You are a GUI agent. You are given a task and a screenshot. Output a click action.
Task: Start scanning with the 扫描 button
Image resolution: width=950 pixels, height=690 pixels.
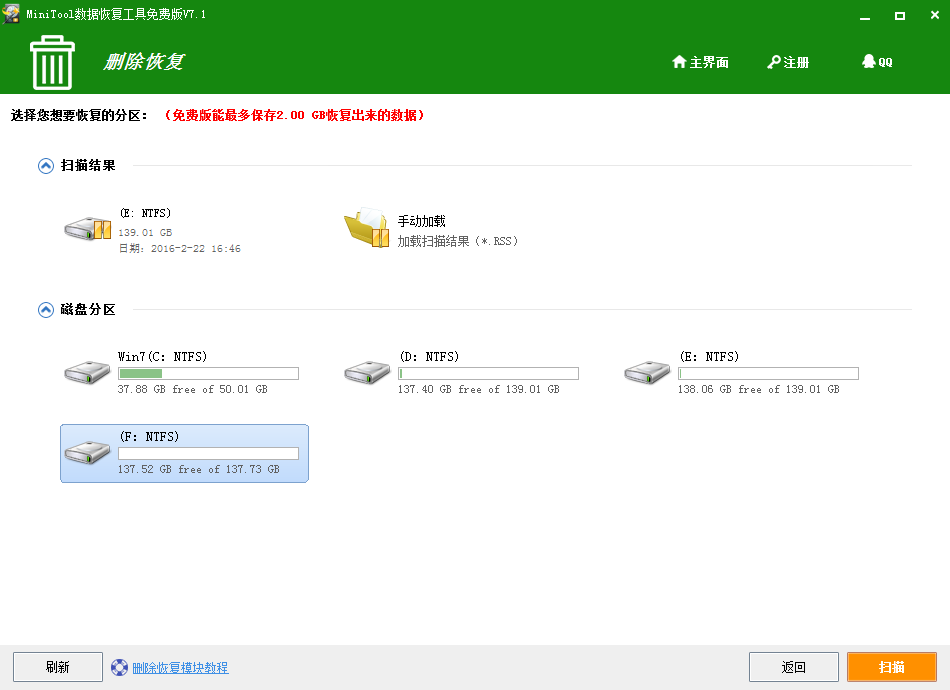coord(892,667)
